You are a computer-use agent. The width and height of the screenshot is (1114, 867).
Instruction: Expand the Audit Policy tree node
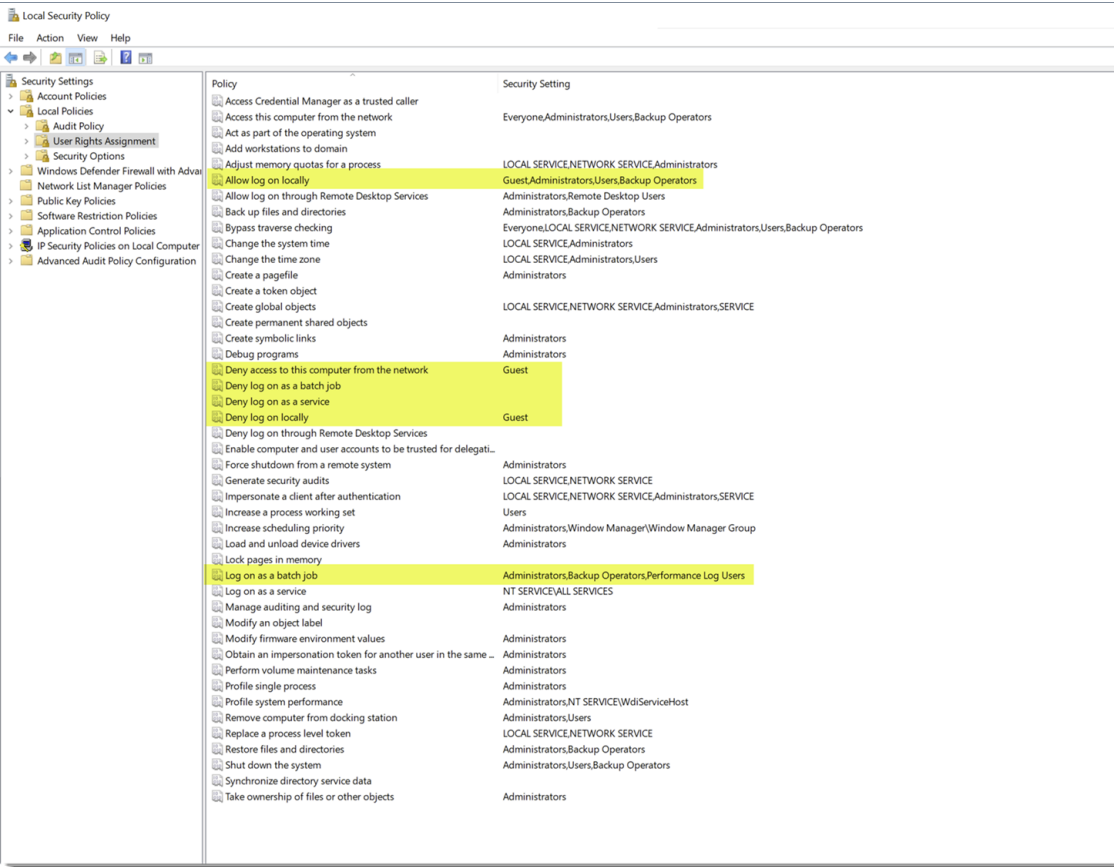(26, 126)
